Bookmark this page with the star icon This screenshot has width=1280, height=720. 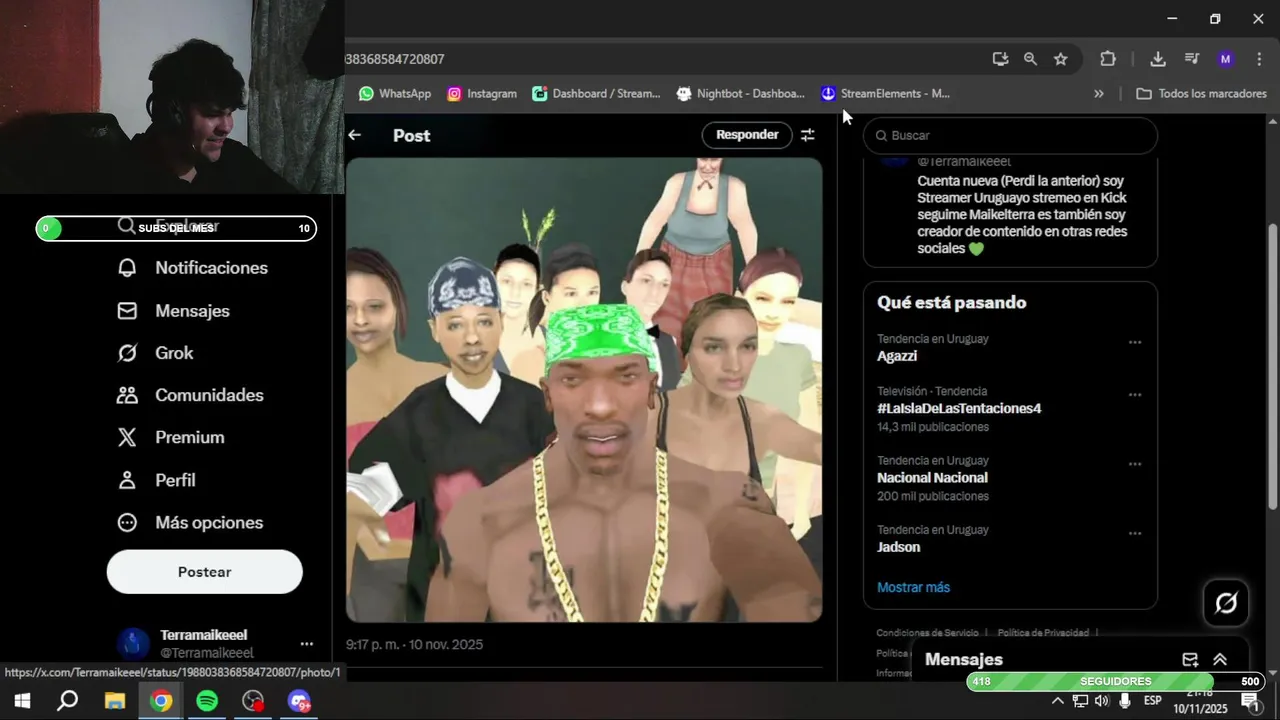(x=1060, y=59)
